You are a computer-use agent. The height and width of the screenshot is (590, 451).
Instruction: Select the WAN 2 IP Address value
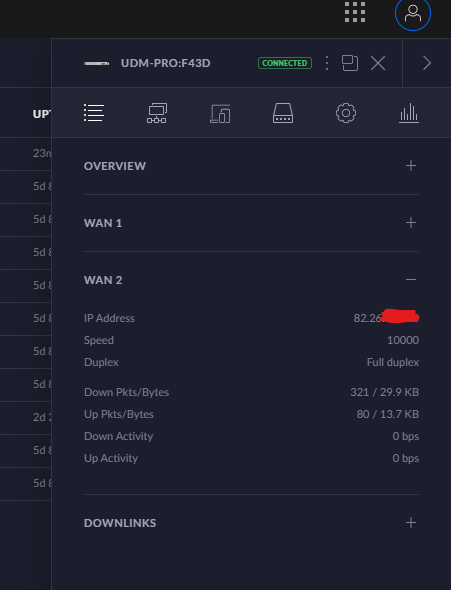(386, 317)
